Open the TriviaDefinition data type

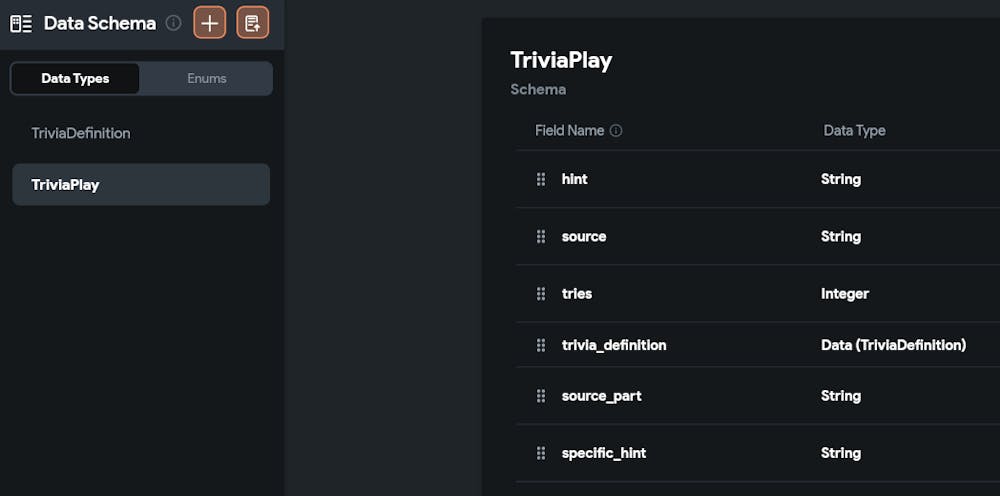click(x=81, y=133)
